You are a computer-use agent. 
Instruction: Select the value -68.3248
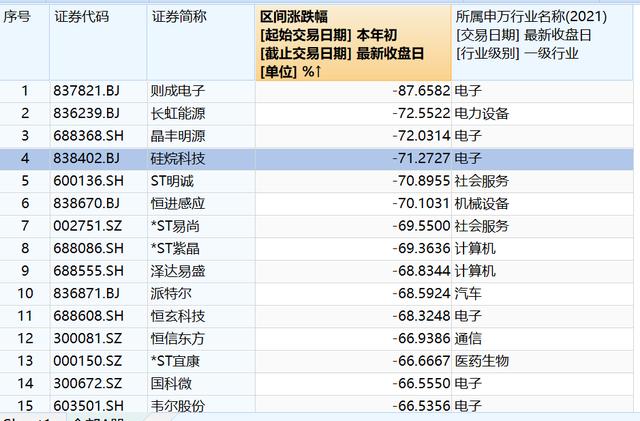coord(421,316)
